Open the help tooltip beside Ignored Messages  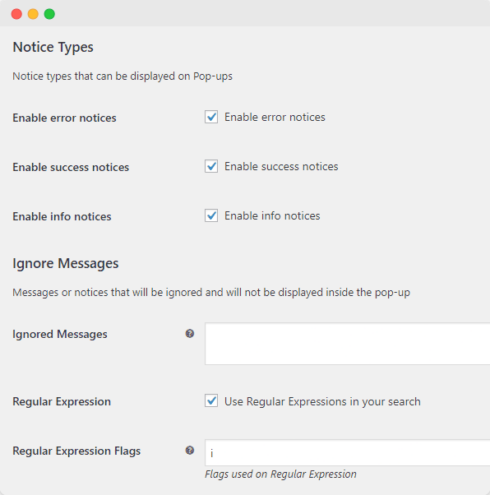190,334
